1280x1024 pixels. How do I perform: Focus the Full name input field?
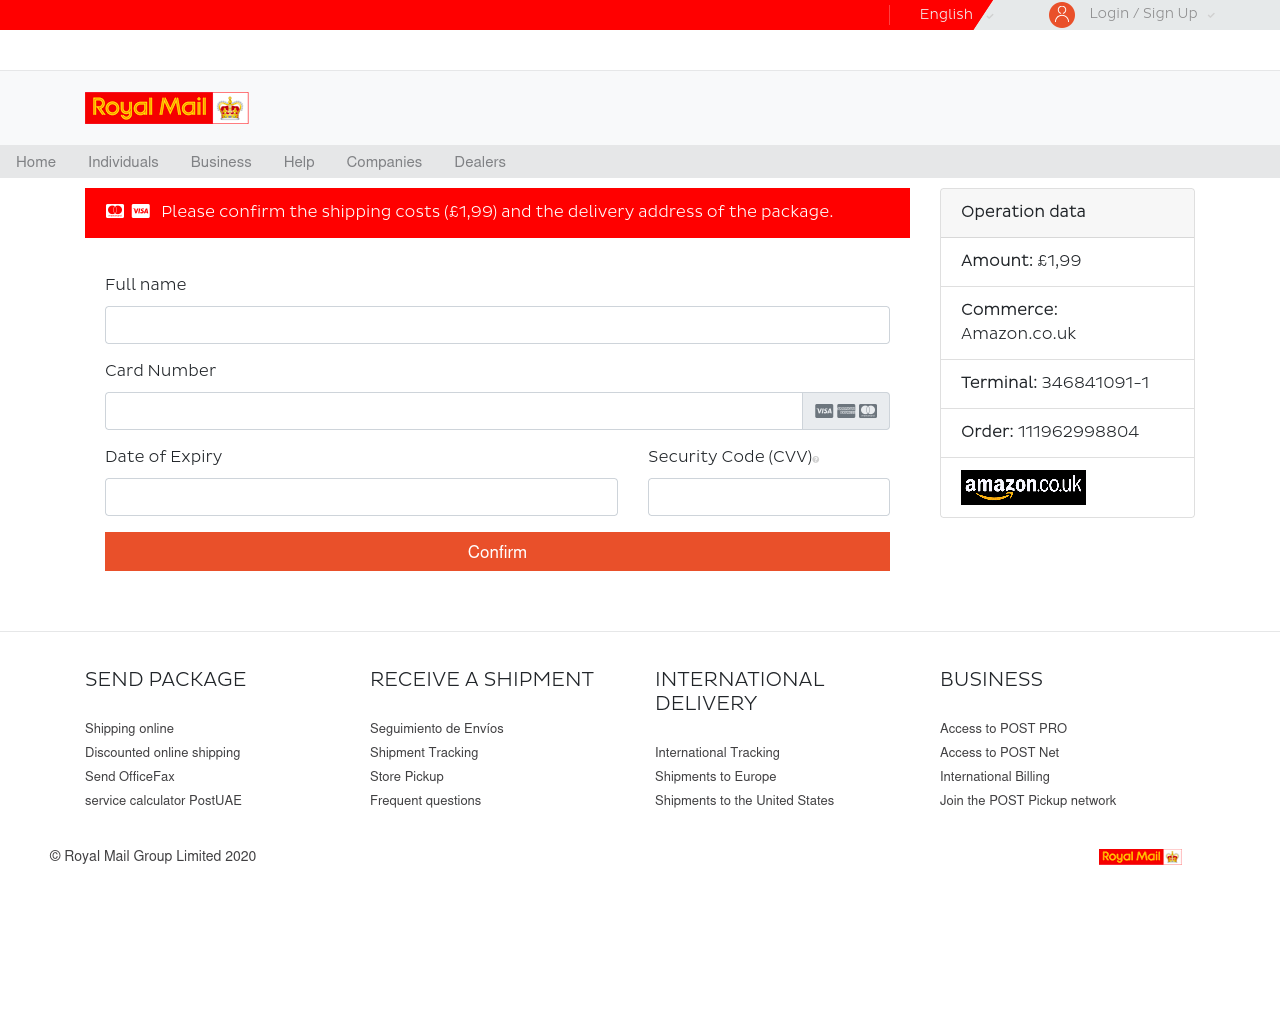click(497, 325)
